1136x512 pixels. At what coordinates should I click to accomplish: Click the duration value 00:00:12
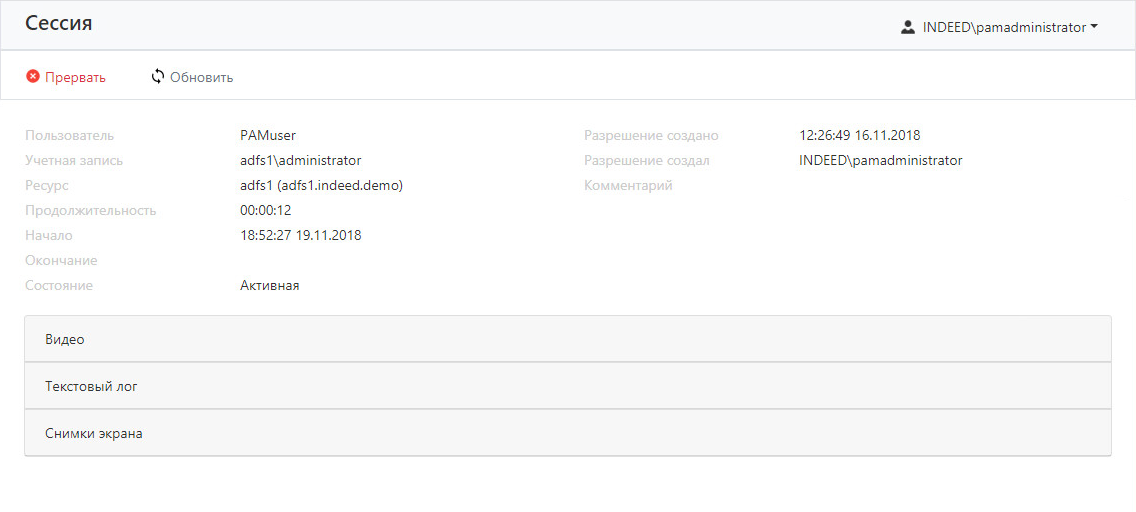coord(265,210)
